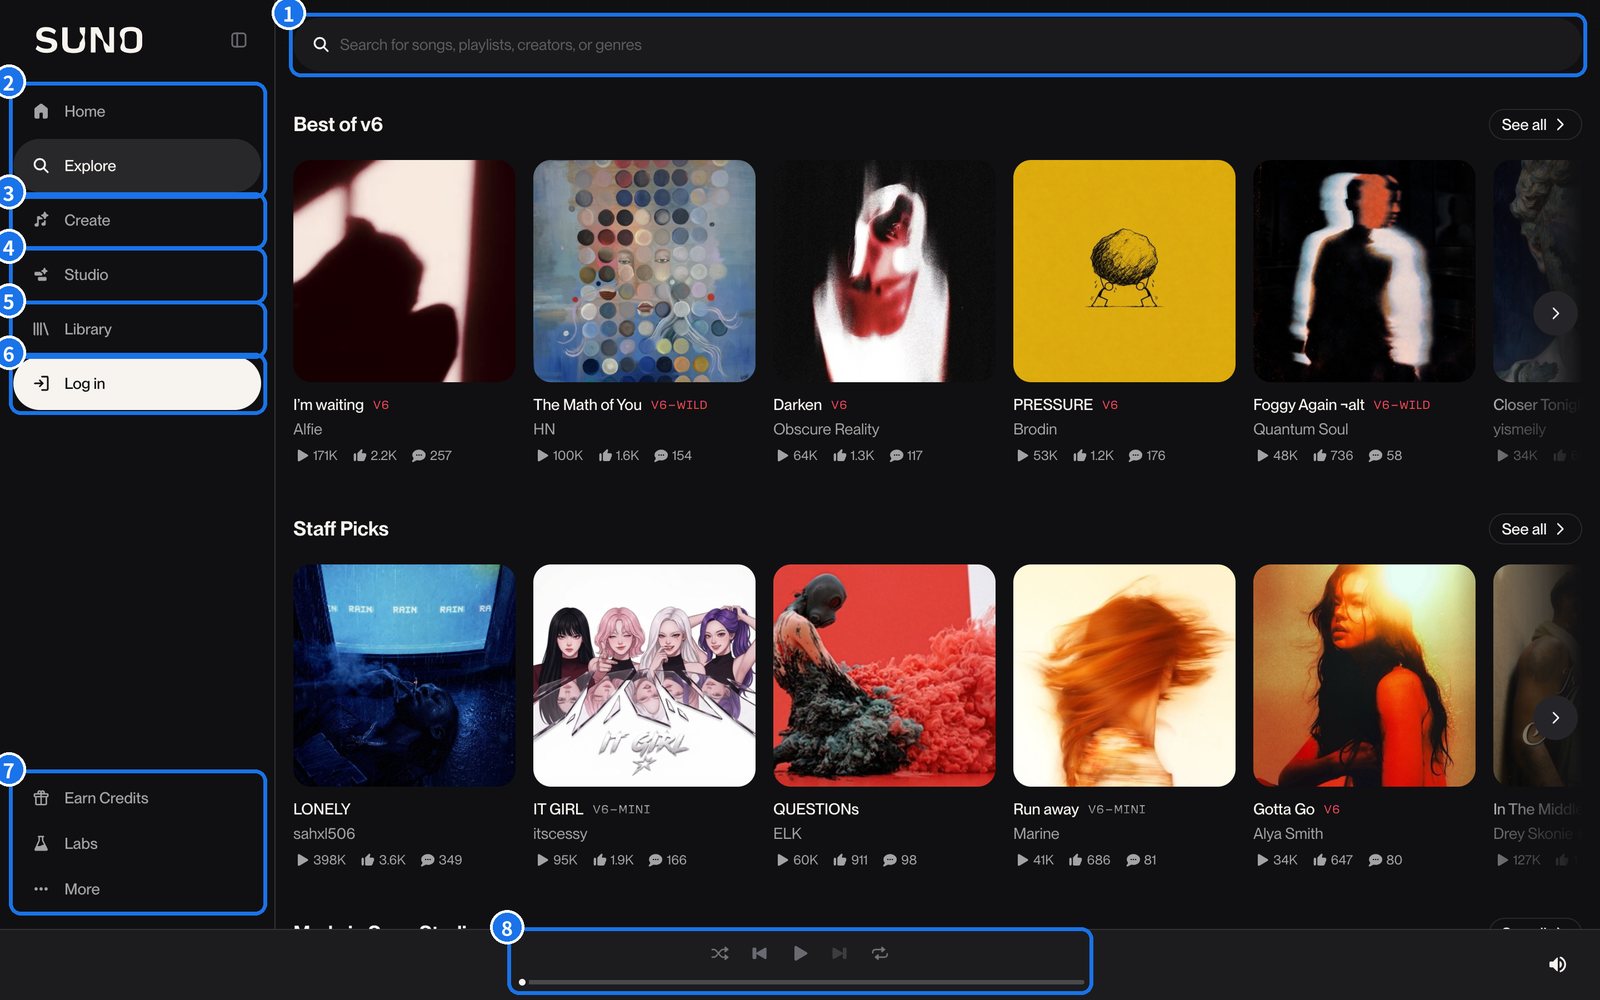Open the yellow PRESSURE cover
This screenshot has height=1000, width=1600.
pyautogui.click(x=1124, y=271)
